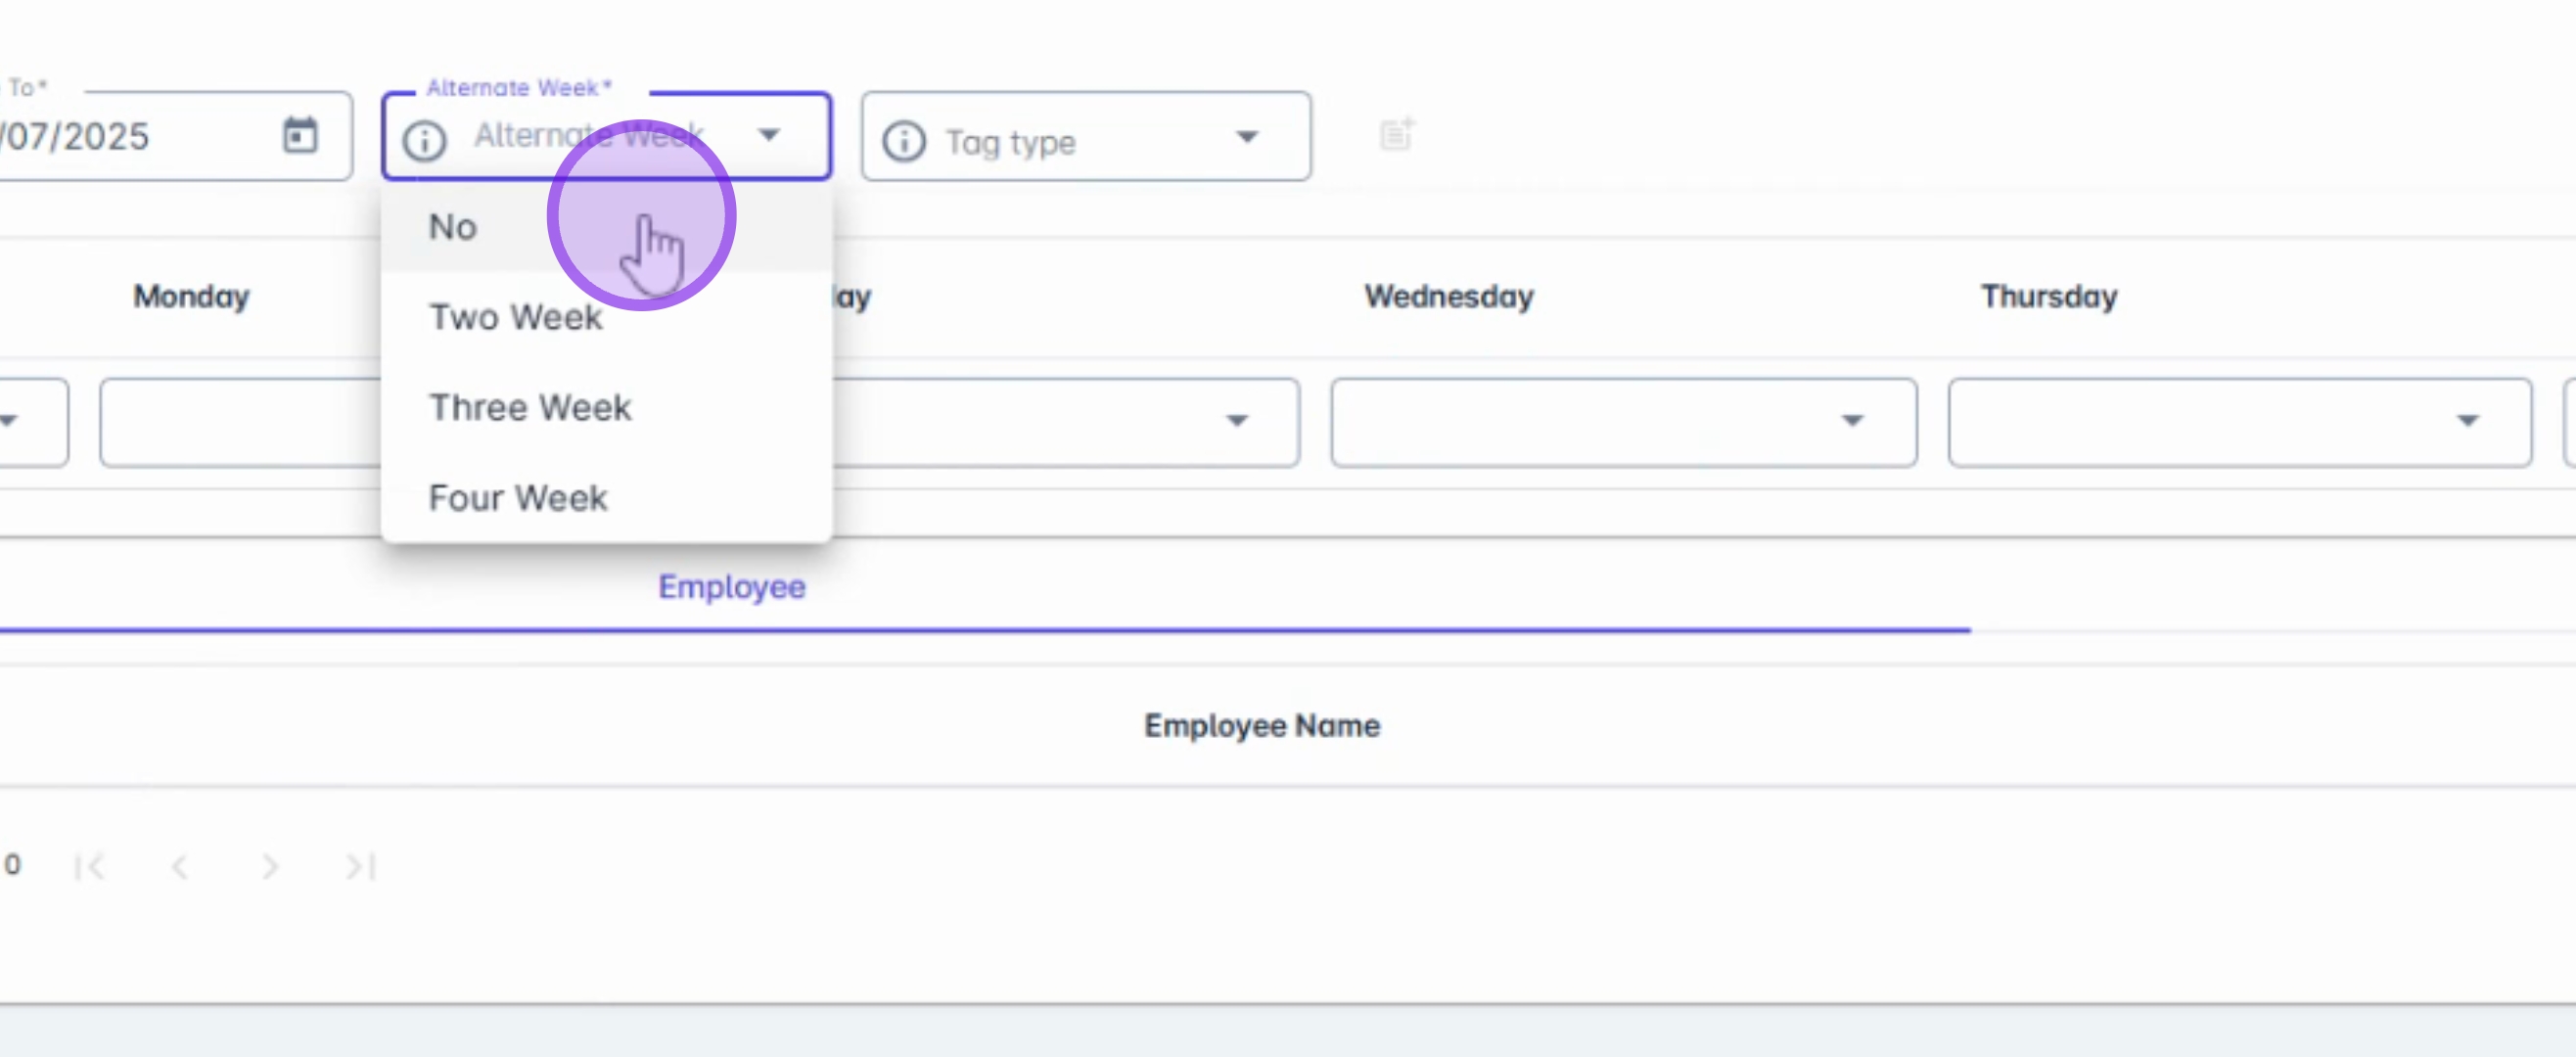Collapse the Alternate Week dropdown arrow

click(x=768, y=135)
